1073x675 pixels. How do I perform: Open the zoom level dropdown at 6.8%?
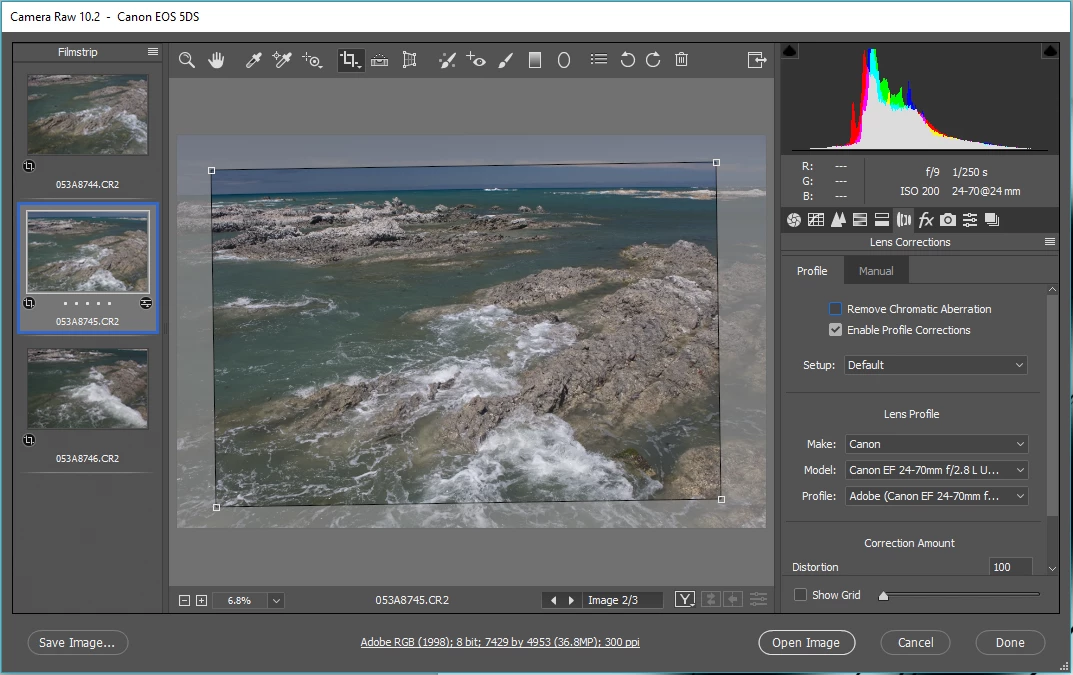tap(276, 601)
